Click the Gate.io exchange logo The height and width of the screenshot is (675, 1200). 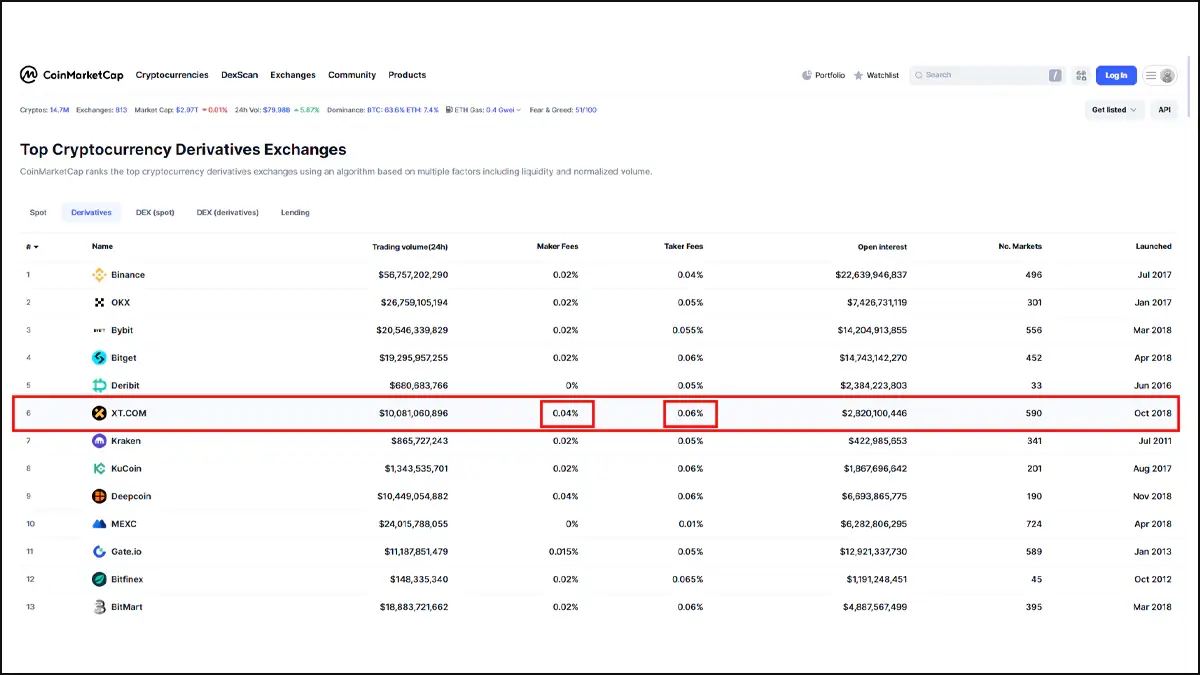pos(99,551)
